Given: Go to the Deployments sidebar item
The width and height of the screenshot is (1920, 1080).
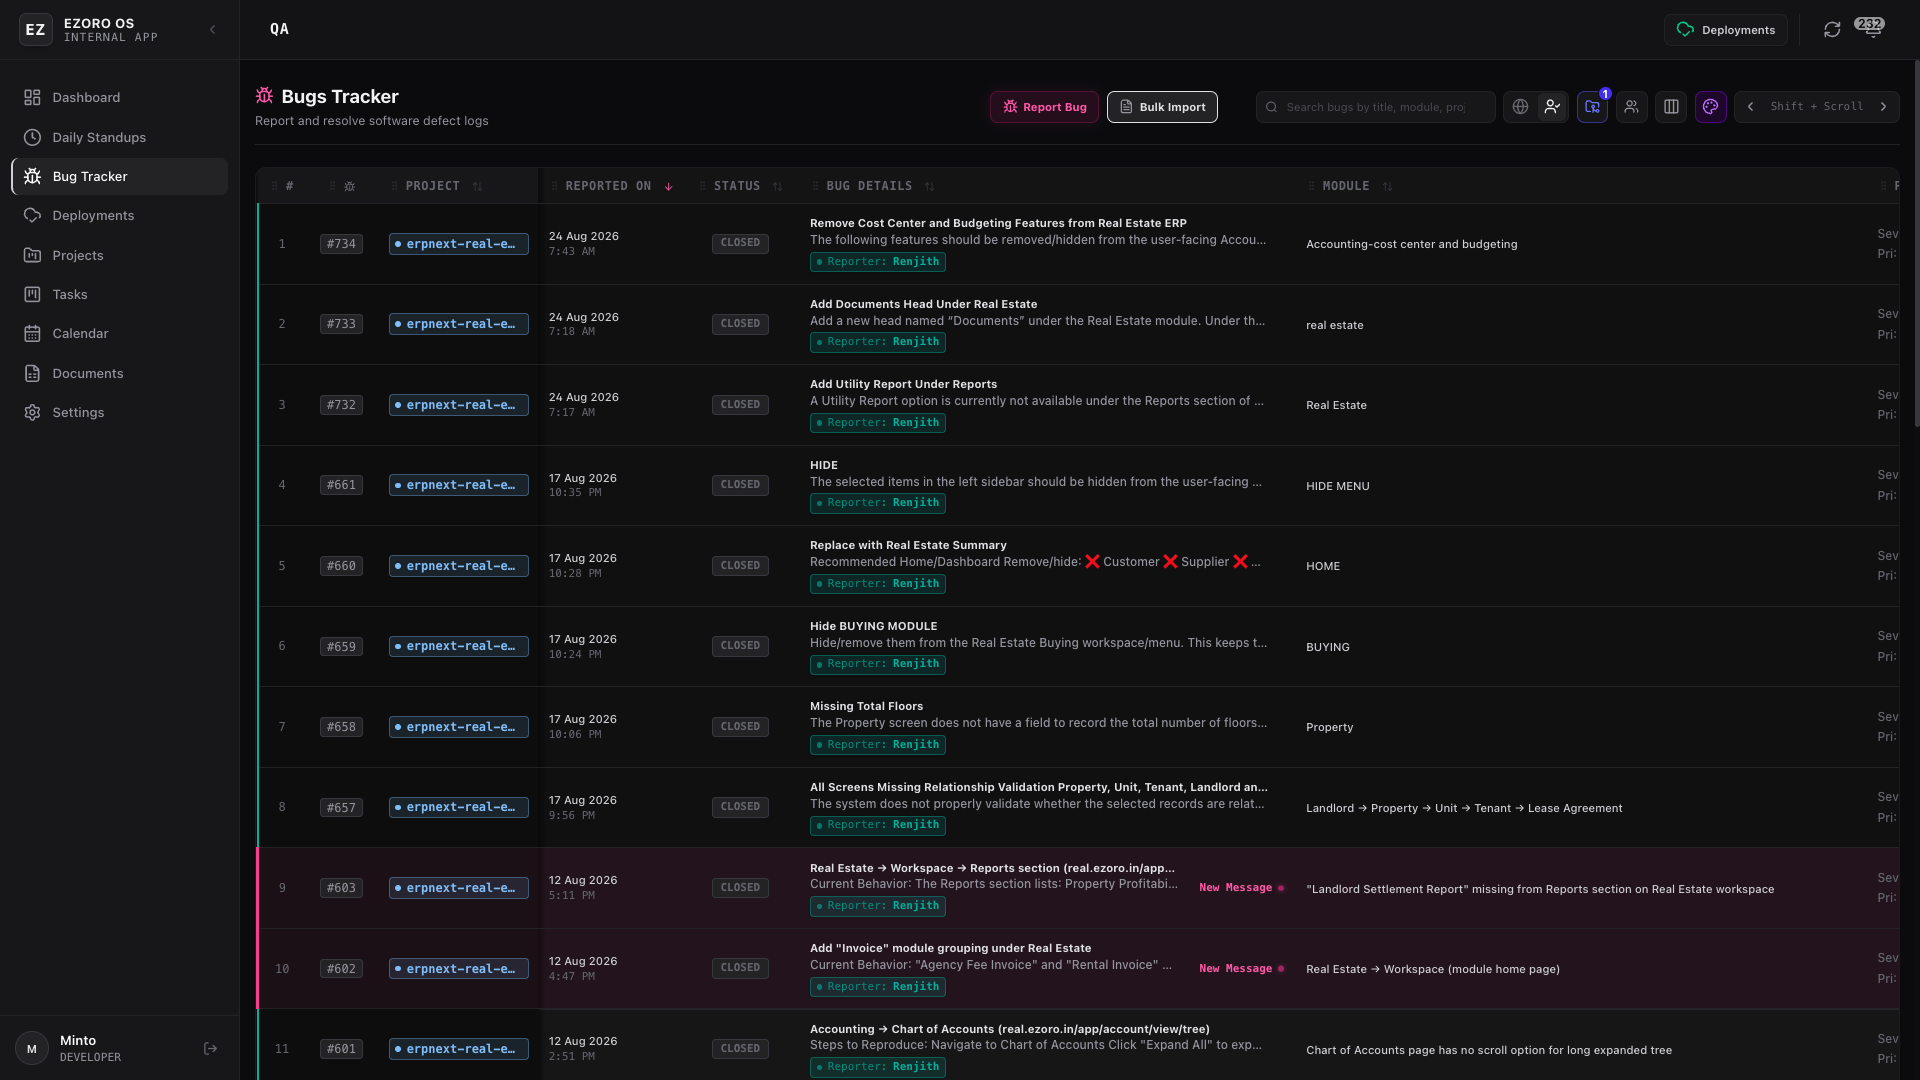Looking at the screenshot, I should coord(119,215).
